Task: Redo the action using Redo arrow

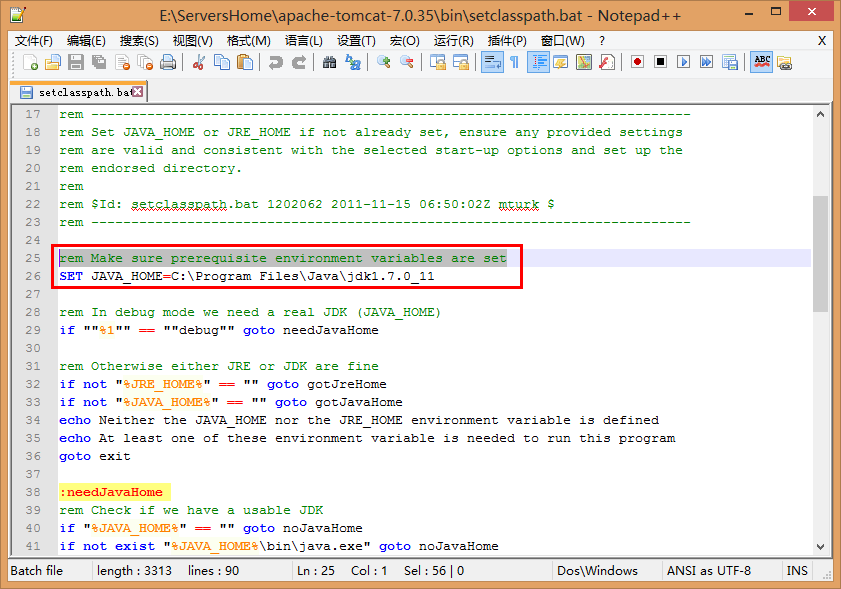Action: click(298, 63)
